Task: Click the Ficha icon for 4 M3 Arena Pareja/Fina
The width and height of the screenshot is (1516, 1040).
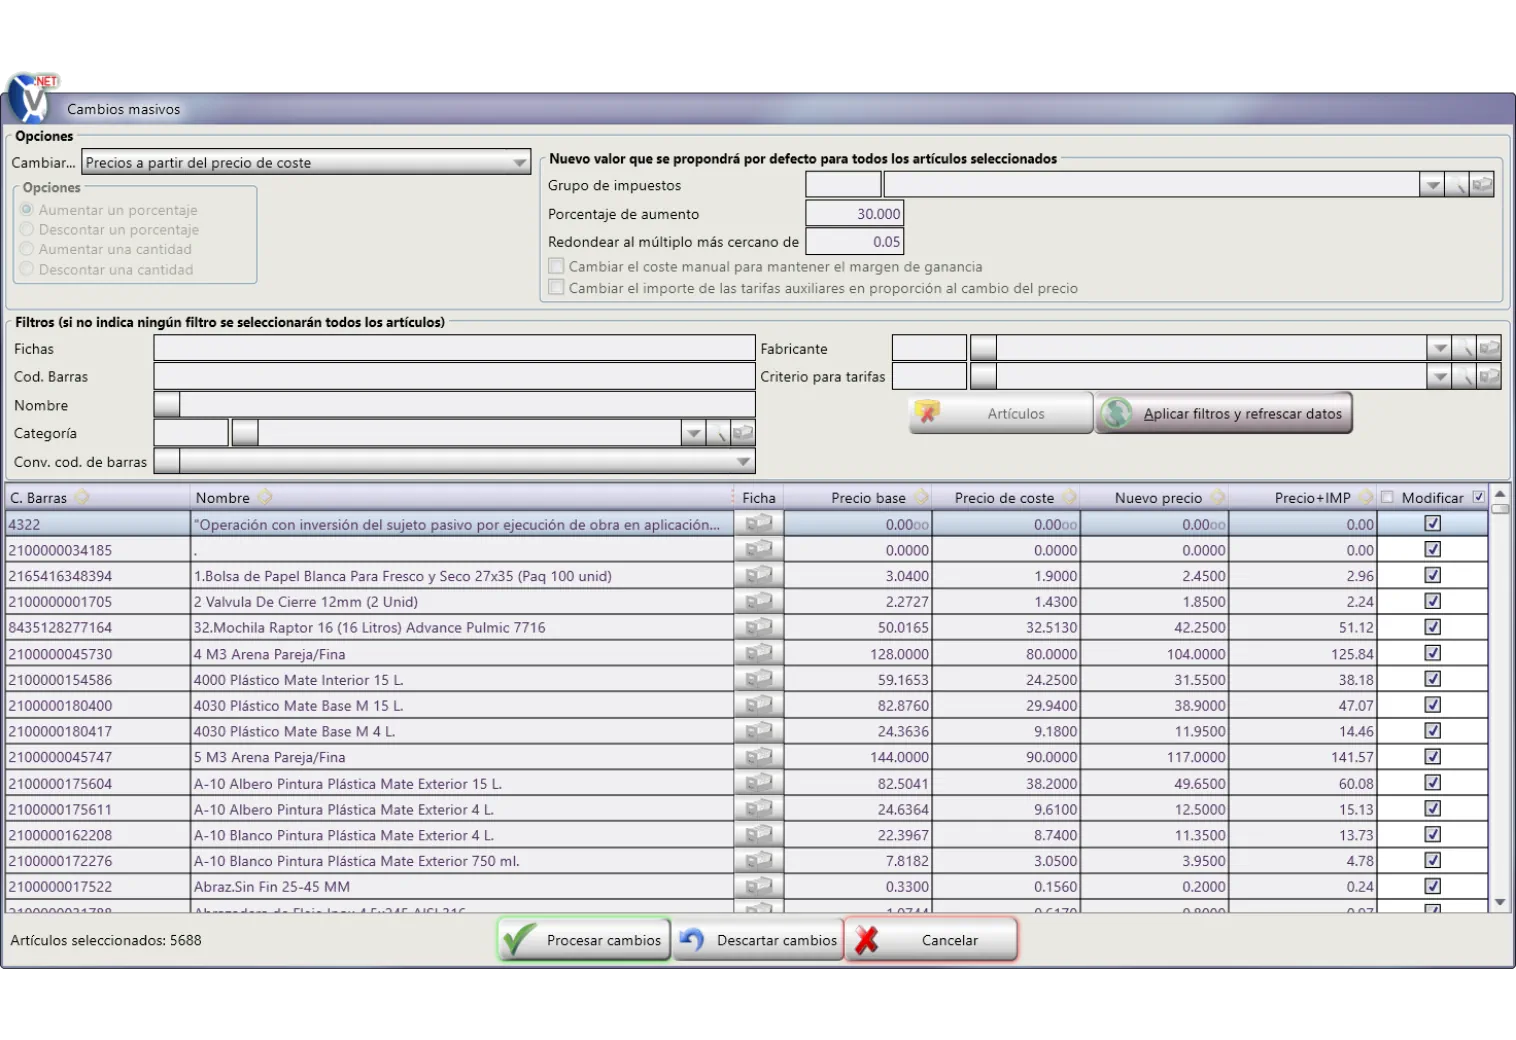Action: click(x=759, y=654)
